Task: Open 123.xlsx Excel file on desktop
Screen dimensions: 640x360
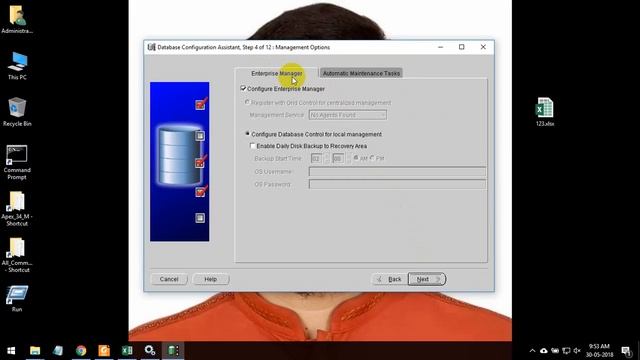Action: point(544,112)
